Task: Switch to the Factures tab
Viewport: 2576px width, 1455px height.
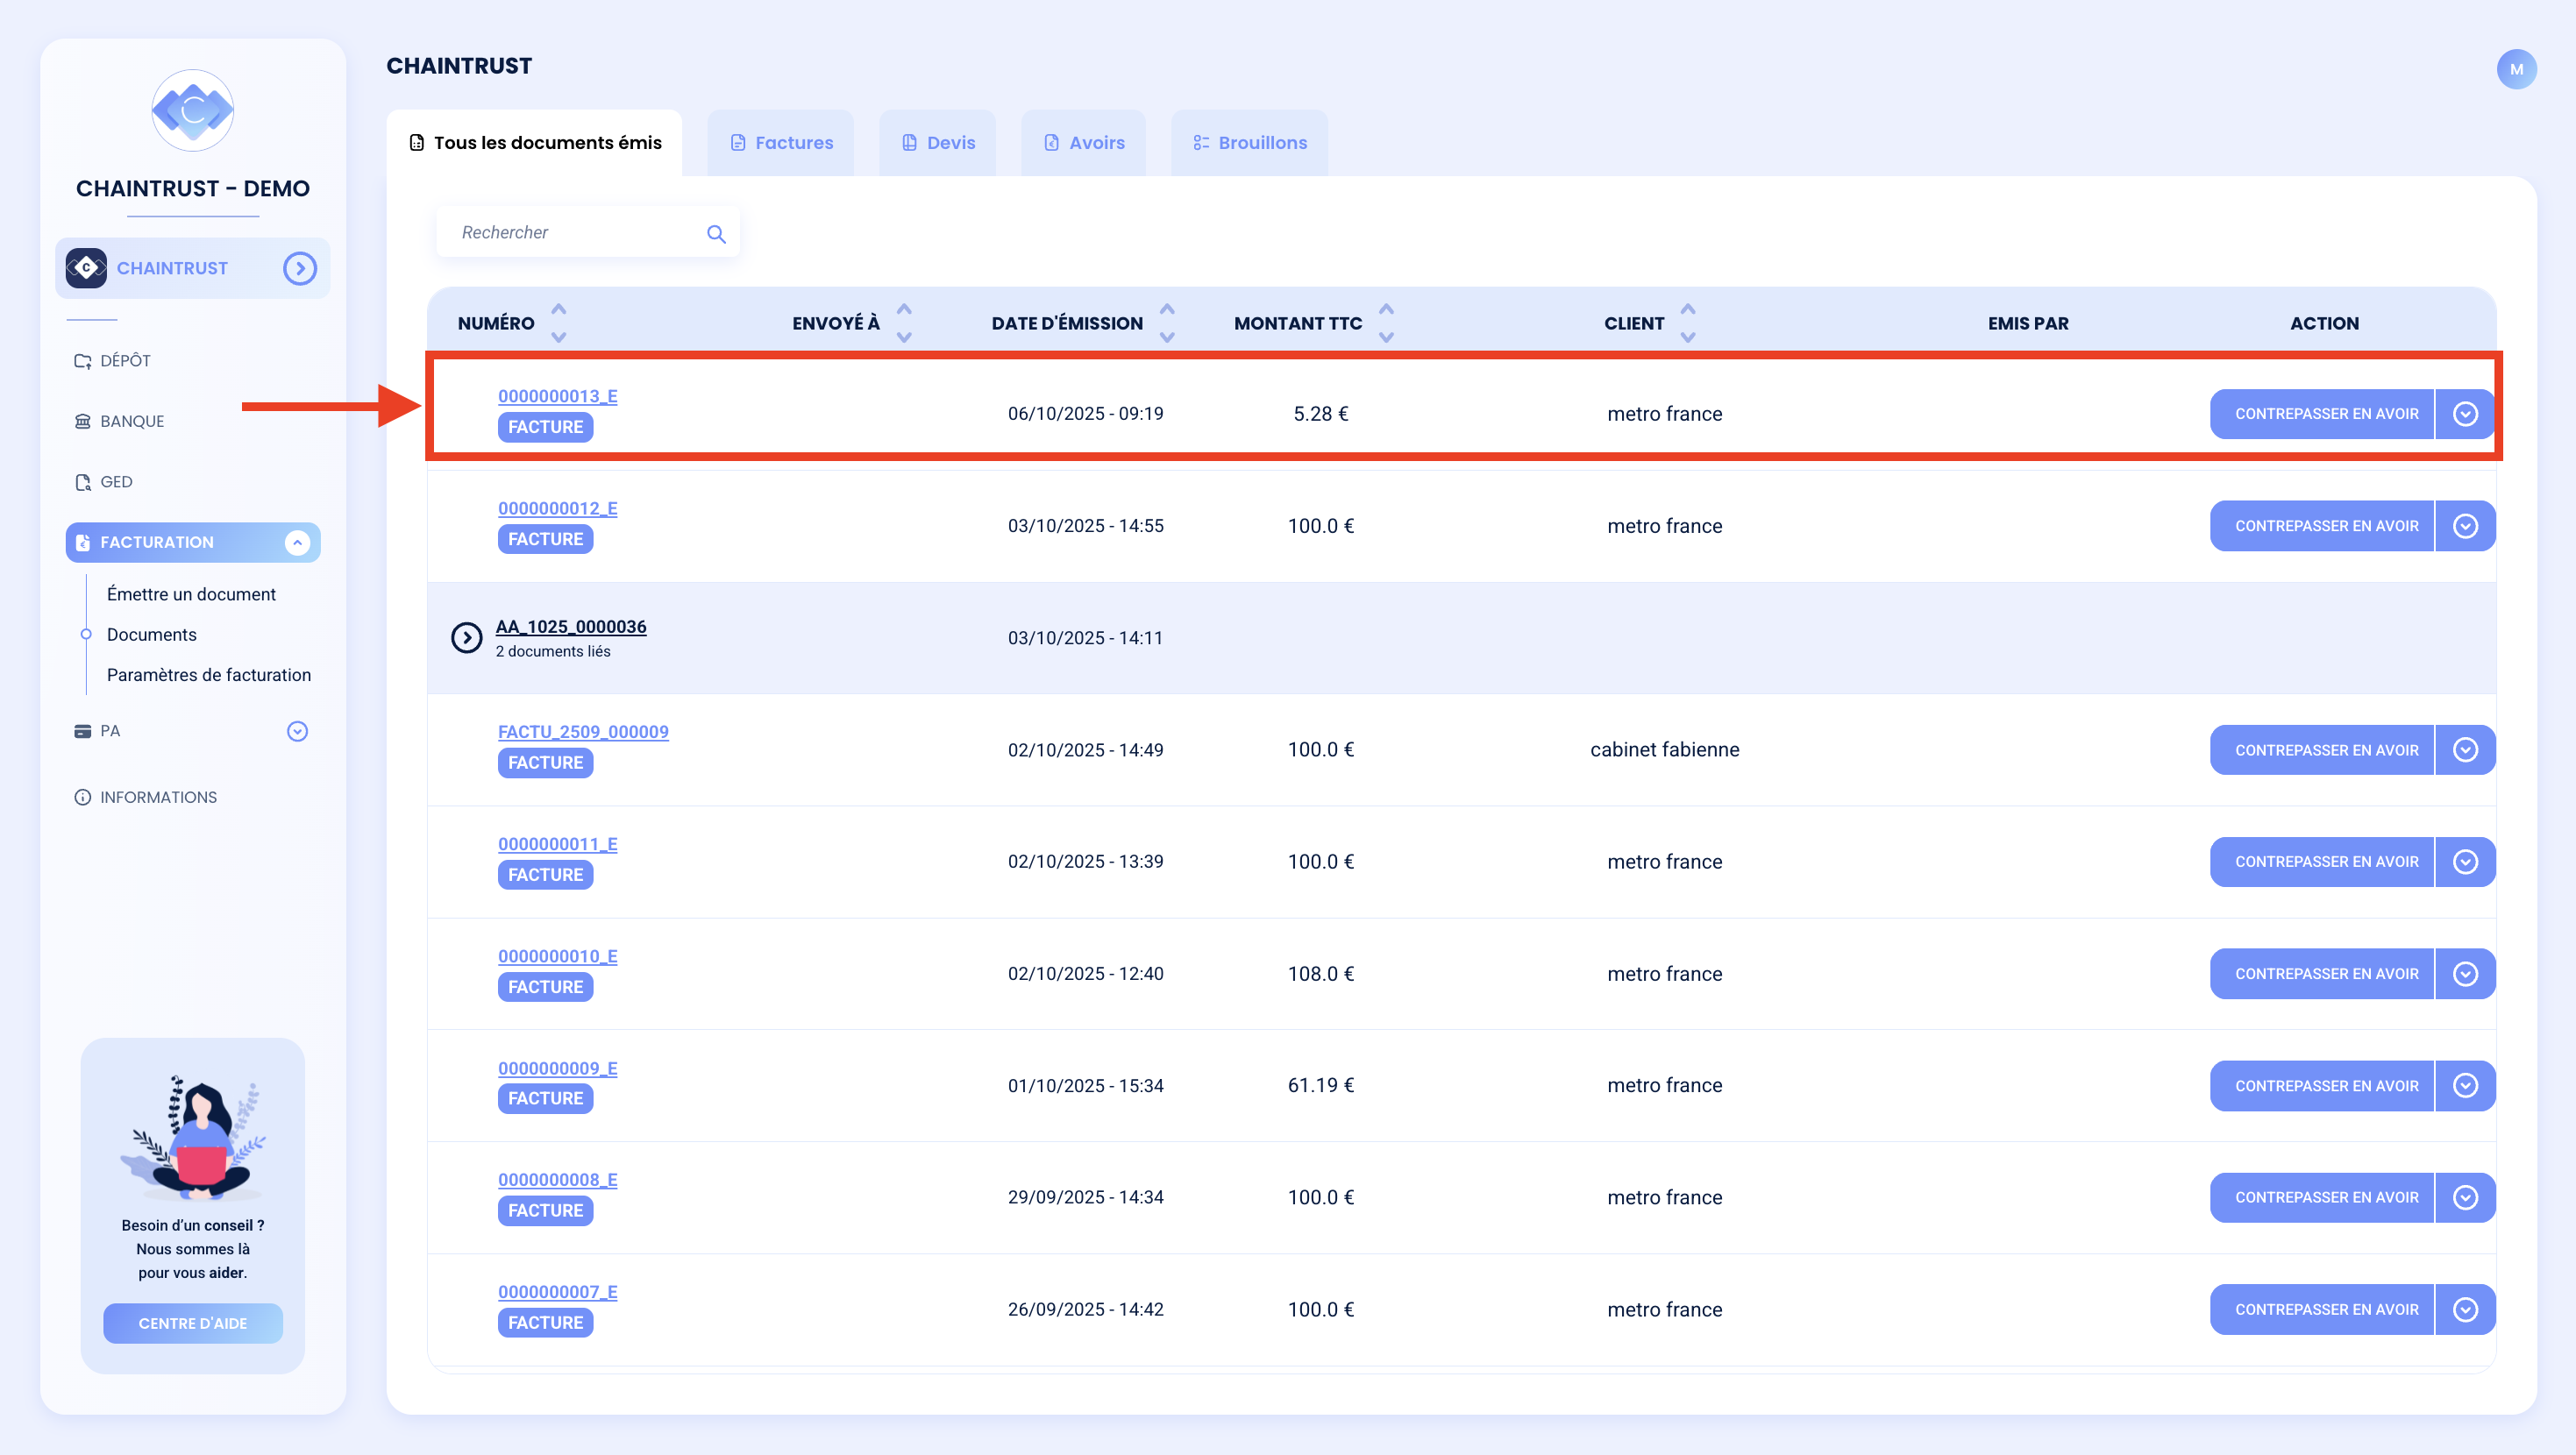Action: (781, 143)
